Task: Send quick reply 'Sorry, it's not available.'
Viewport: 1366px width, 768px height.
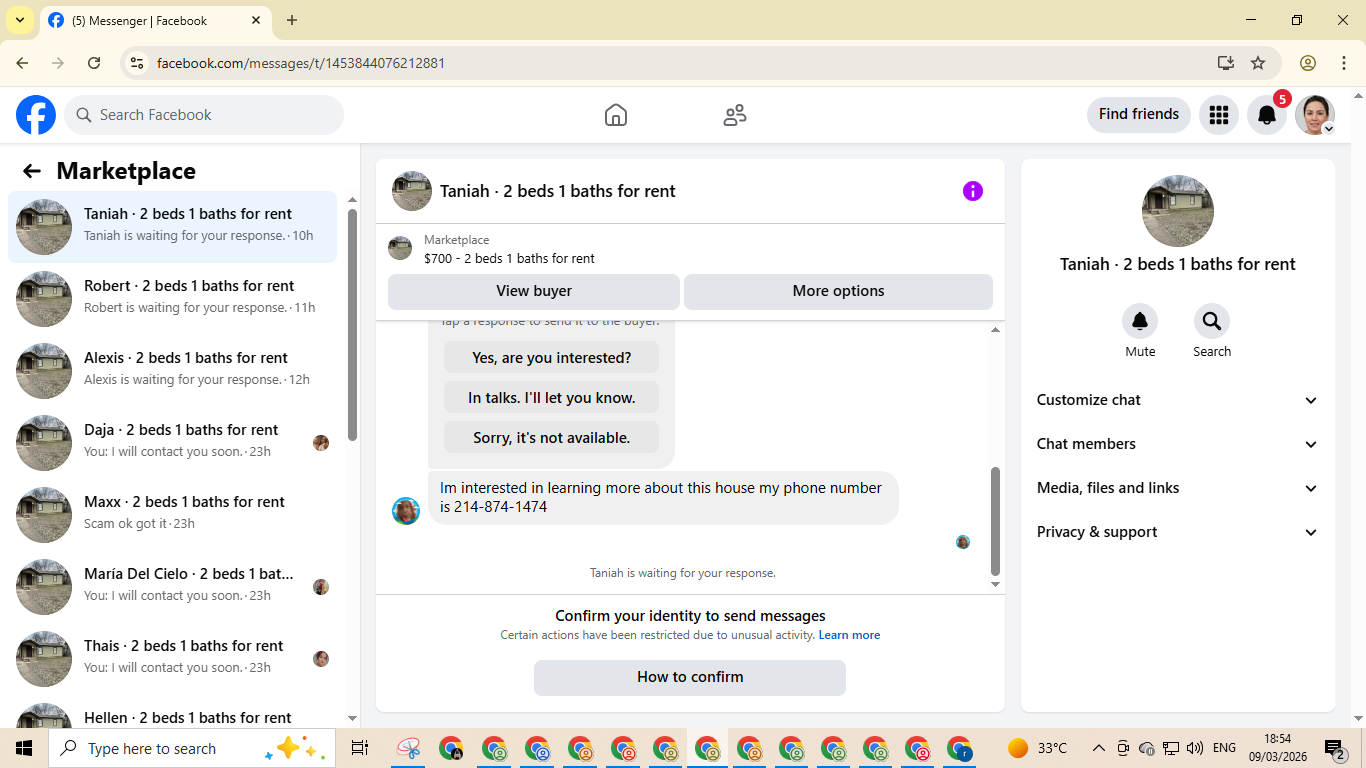Action: coord(551,437)
